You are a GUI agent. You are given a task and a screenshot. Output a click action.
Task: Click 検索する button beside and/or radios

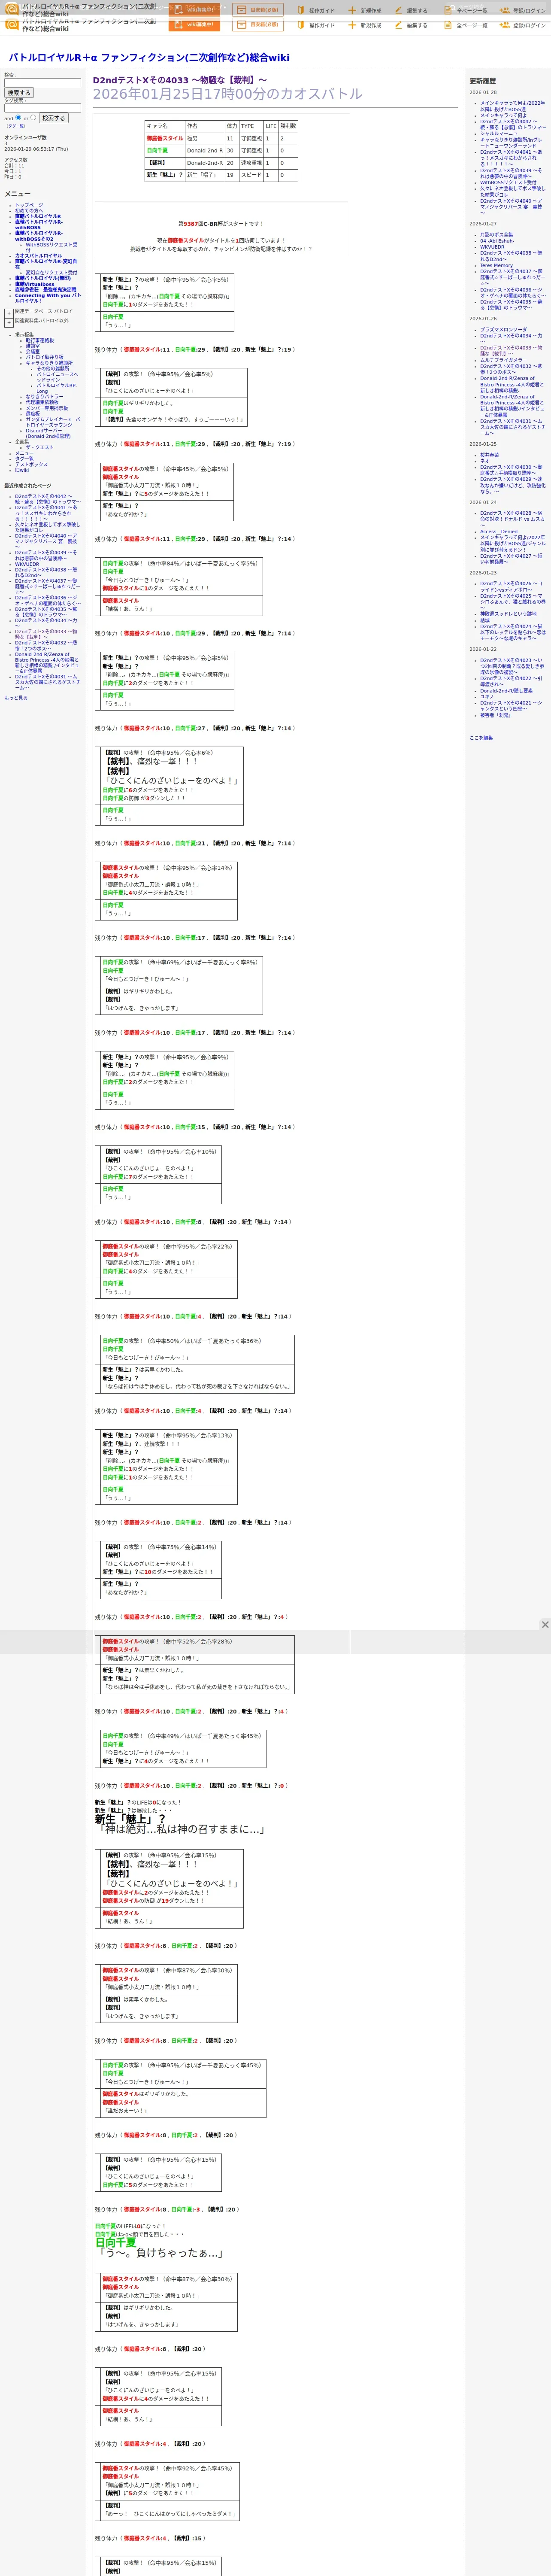point(53,118)
